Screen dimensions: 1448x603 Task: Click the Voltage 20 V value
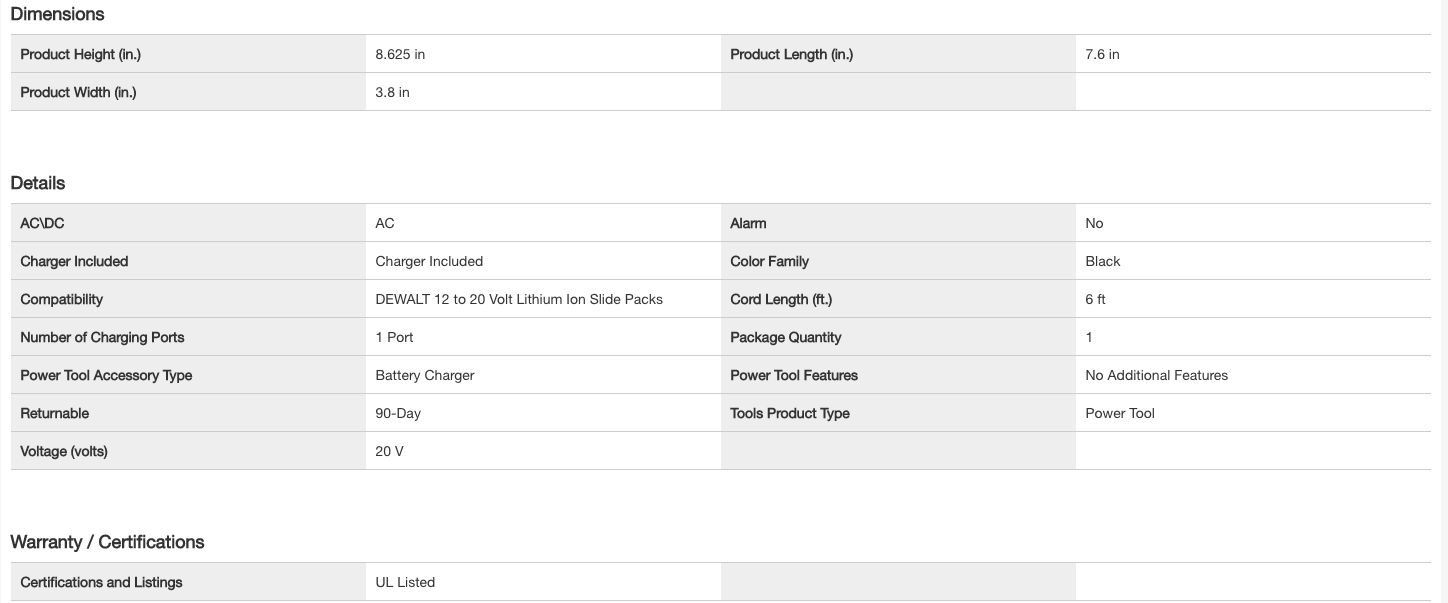(x=389, y=451)
